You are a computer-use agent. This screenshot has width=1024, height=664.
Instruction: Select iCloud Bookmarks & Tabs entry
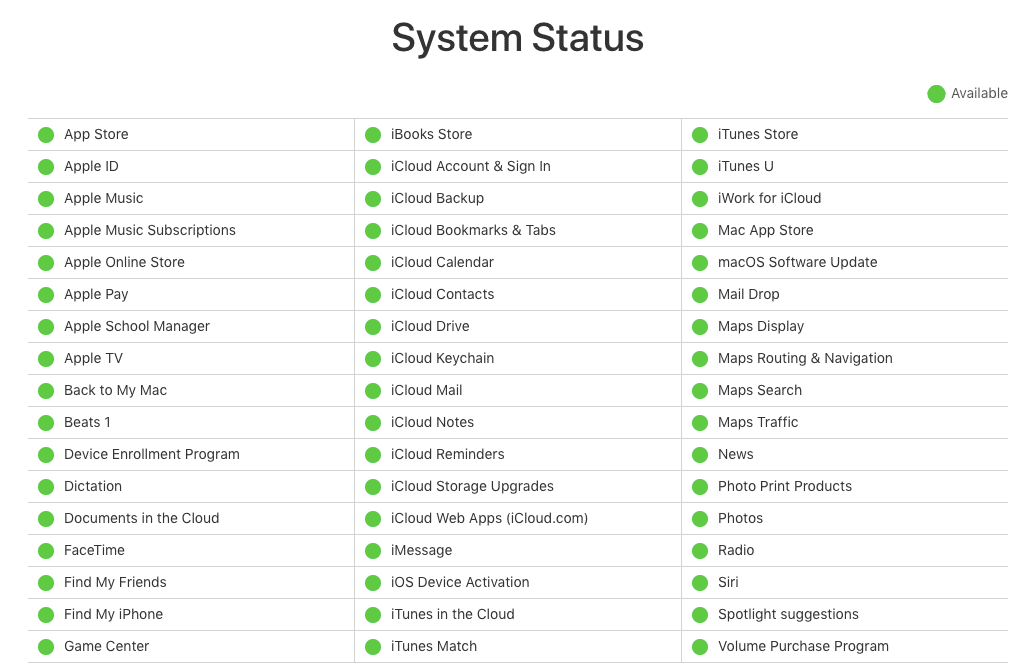pyautogui.click(x=473, y=230)
